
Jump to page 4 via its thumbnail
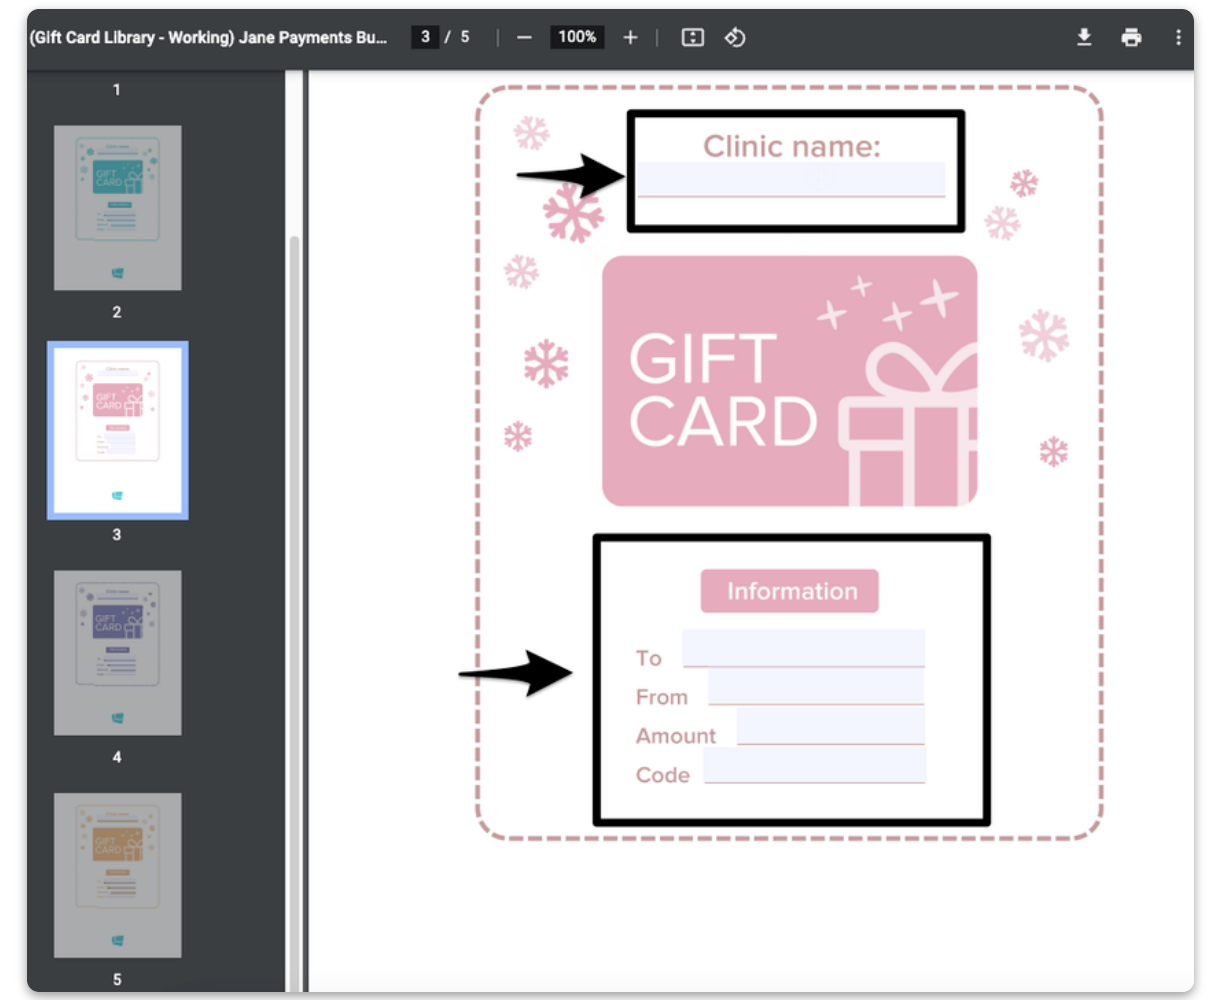point(117,652)
